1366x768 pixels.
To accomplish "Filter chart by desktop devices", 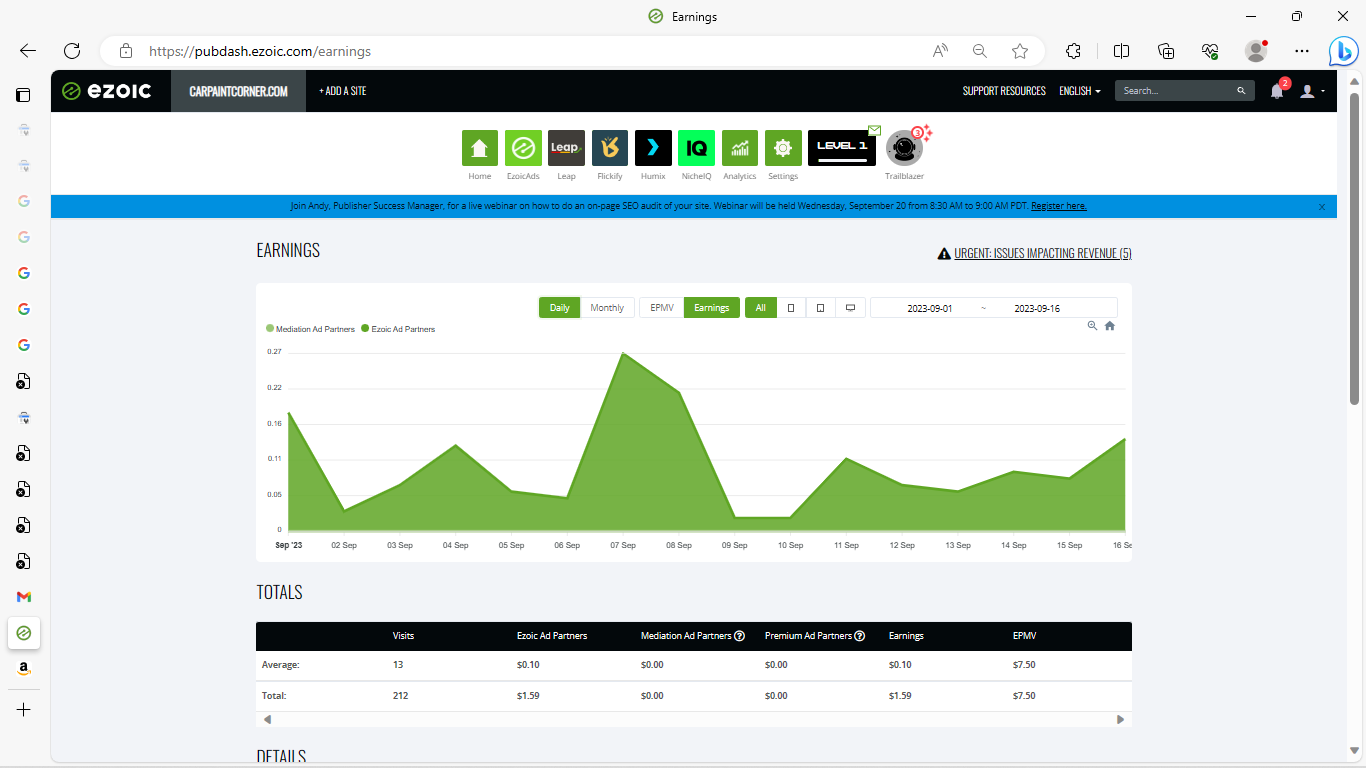I will pyautogui.click(x=850, y=308).
